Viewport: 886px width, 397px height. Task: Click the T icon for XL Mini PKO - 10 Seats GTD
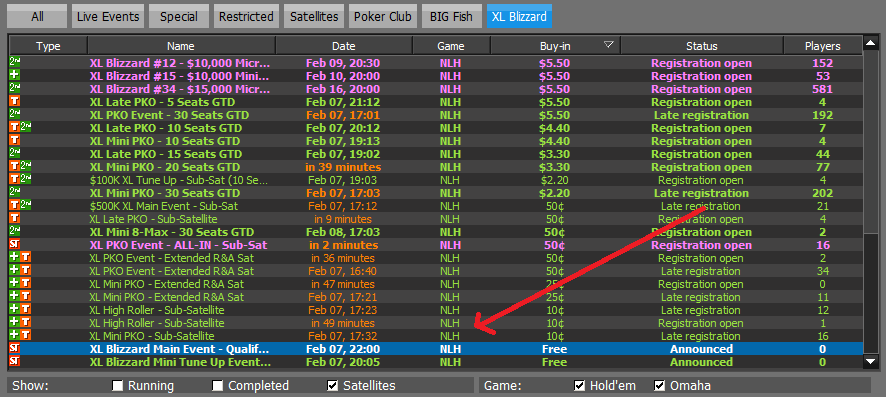15,141
